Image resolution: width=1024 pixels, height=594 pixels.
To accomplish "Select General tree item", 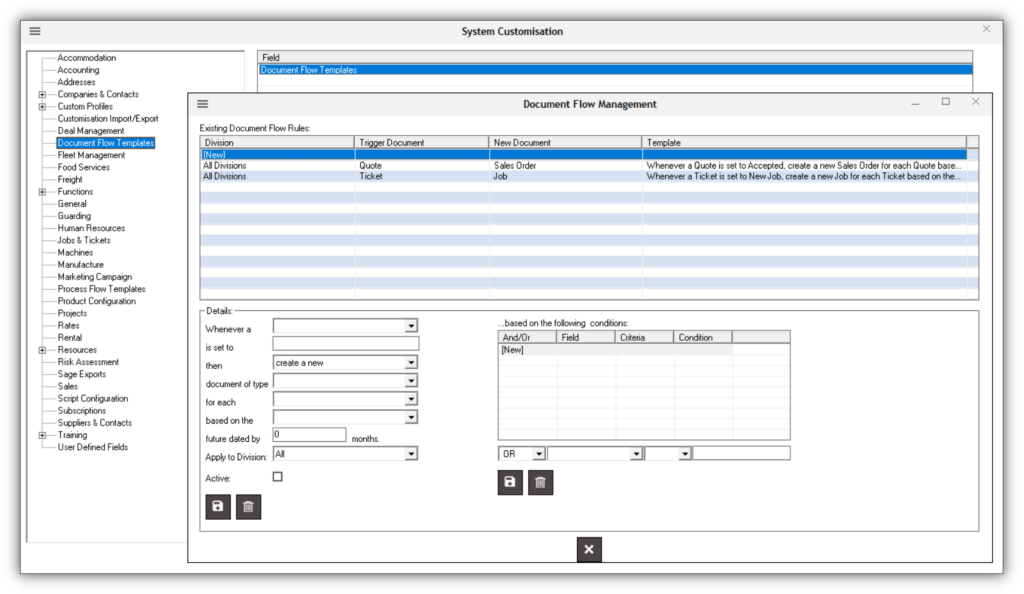I will pos(72,204).
